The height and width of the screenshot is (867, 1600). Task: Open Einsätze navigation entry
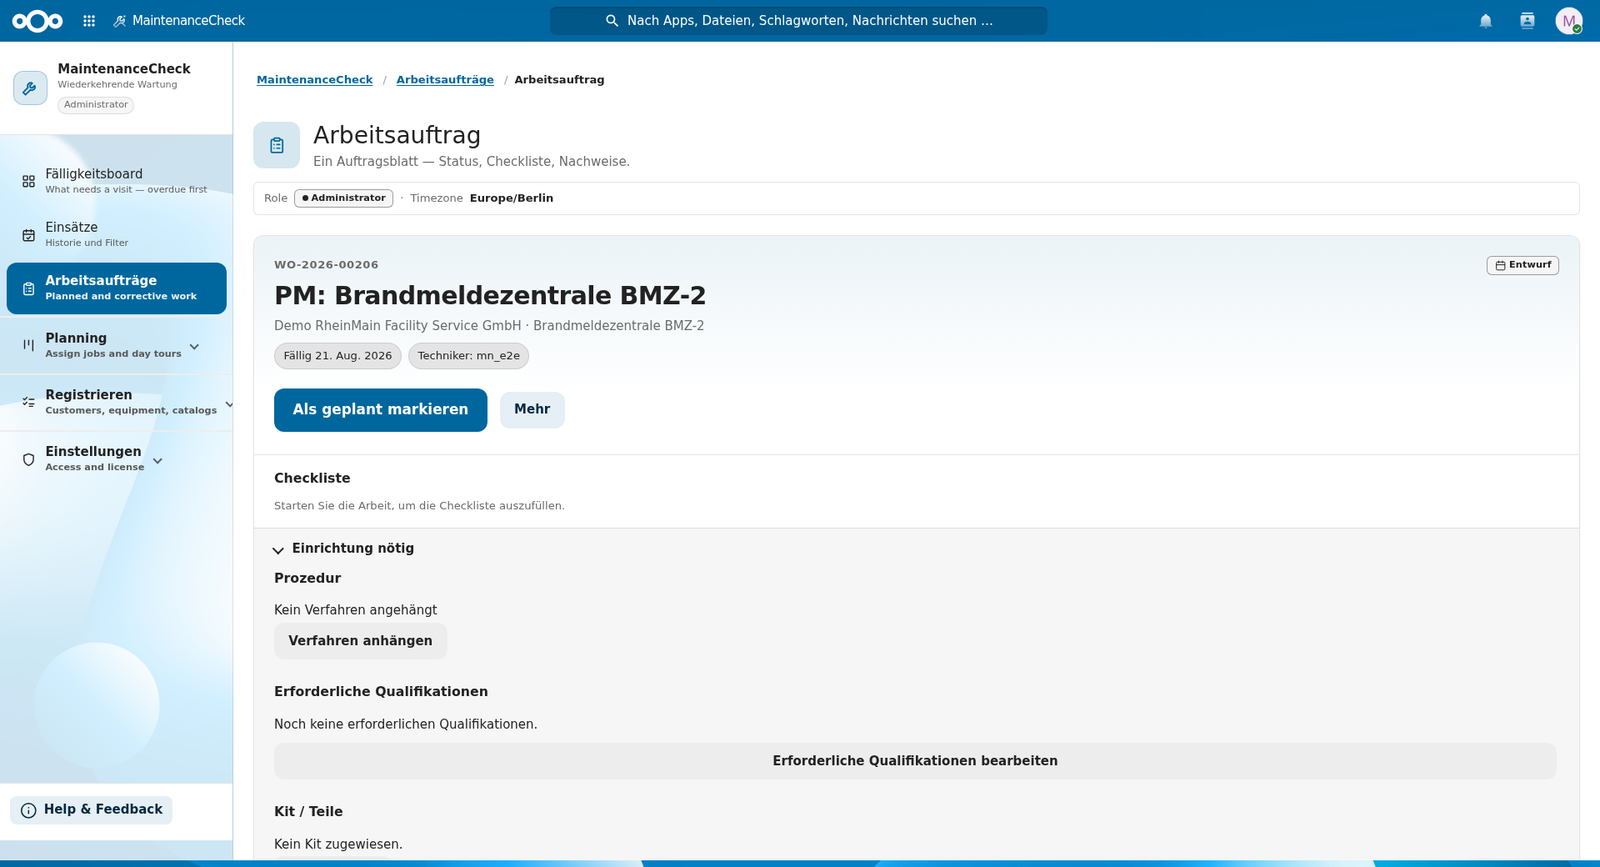[x=116, y=235]
